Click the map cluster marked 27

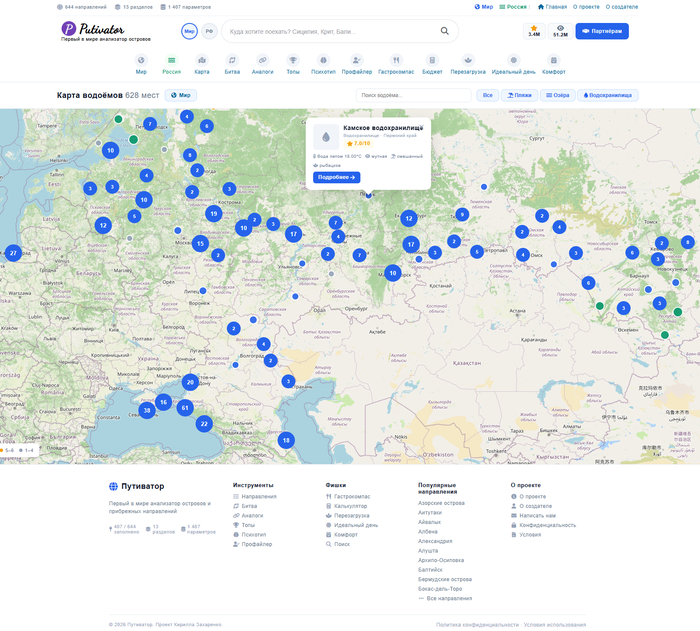click(13, 253)
